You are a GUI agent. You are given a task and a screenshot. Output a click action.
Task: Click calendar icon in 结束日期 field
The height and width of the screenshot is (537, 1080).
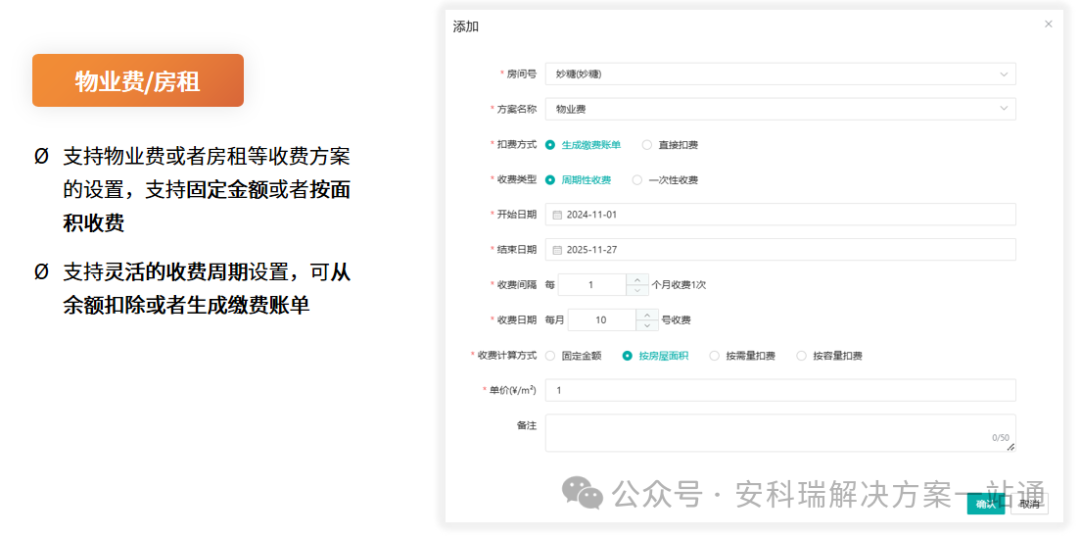[x=557, y=250]
